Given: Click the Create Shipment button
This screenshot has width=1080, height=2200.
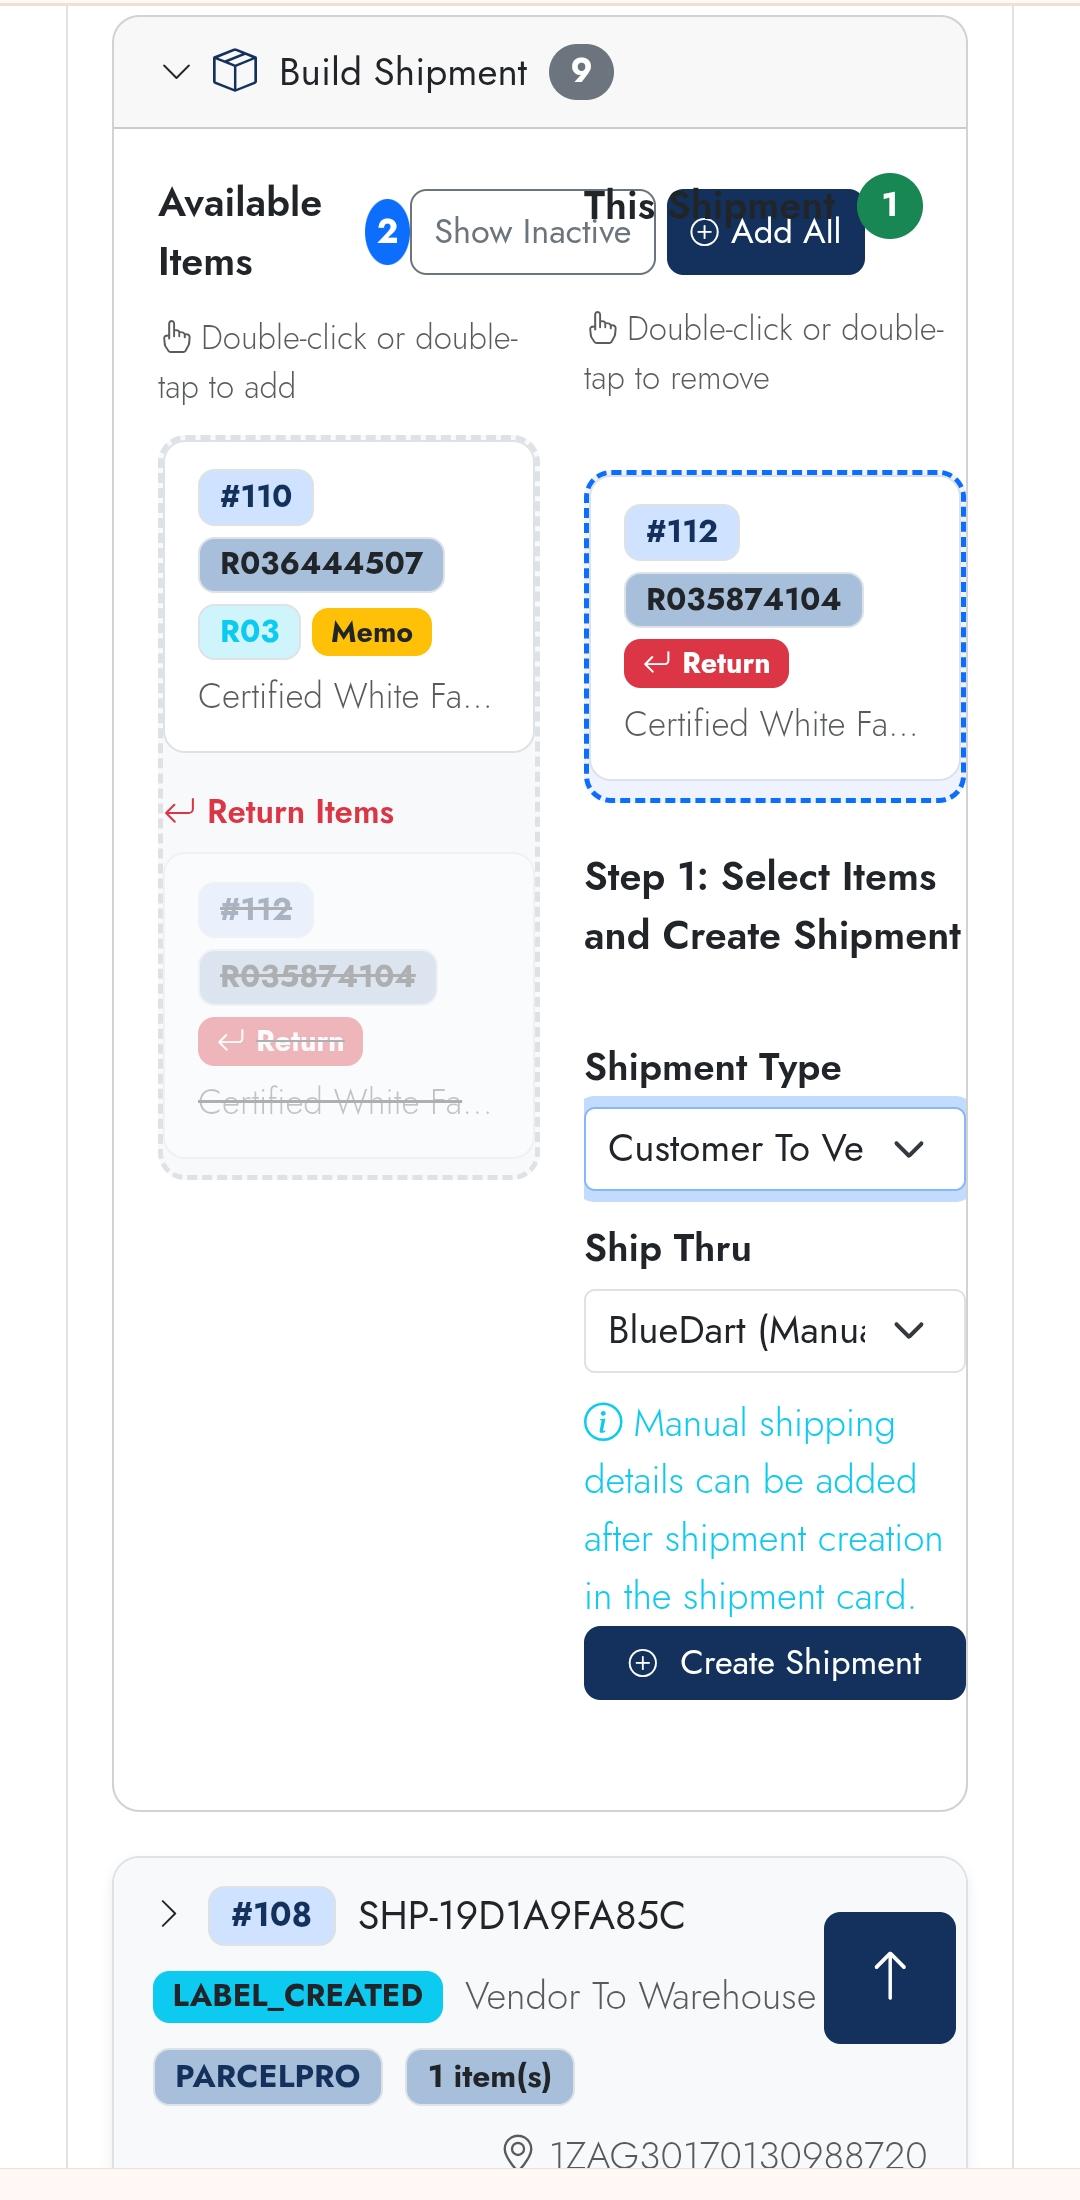Looking at the screenshot, I should pos(774,1663).
